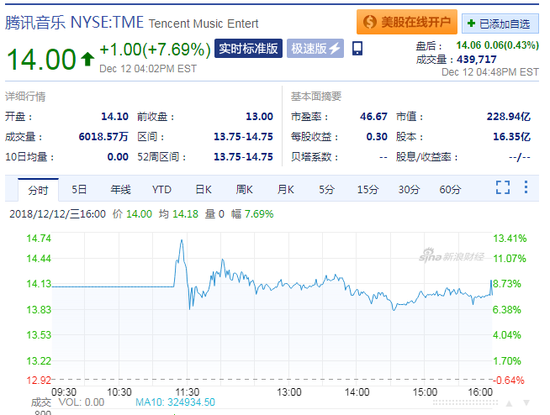Screen dimensions: 550x415
Task: Click after-hours volume 439,717
Action: click(x=476, y=59)
